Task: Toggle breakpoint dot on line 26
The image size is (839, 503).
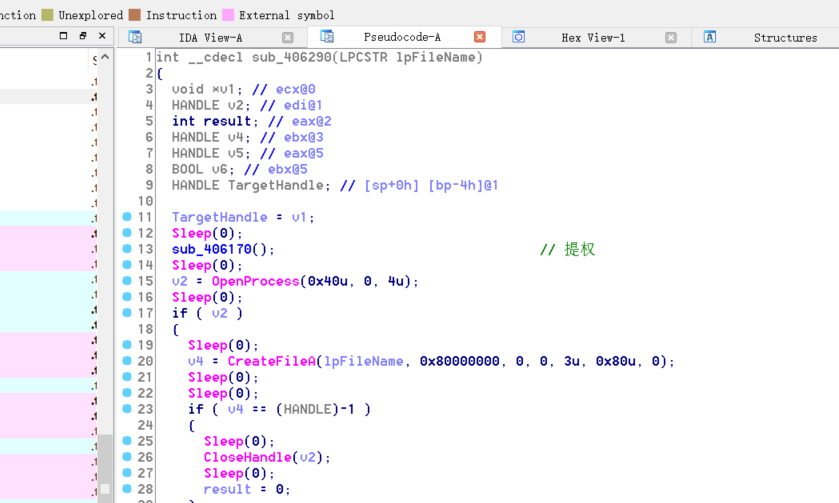Action: coord(127,456)
